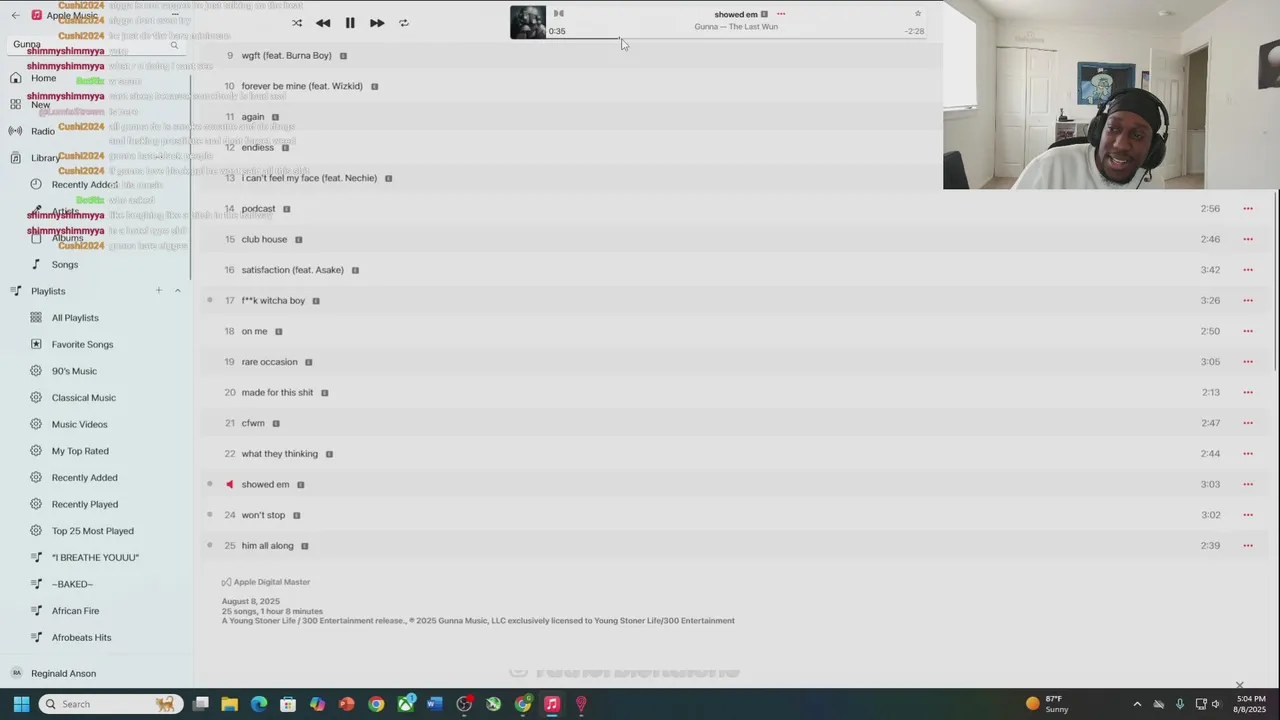The width and height of the screenshot is (1280, 720).
Task: Open the Recently Added playlist under Playlists
Action: [x=84, y=478]
